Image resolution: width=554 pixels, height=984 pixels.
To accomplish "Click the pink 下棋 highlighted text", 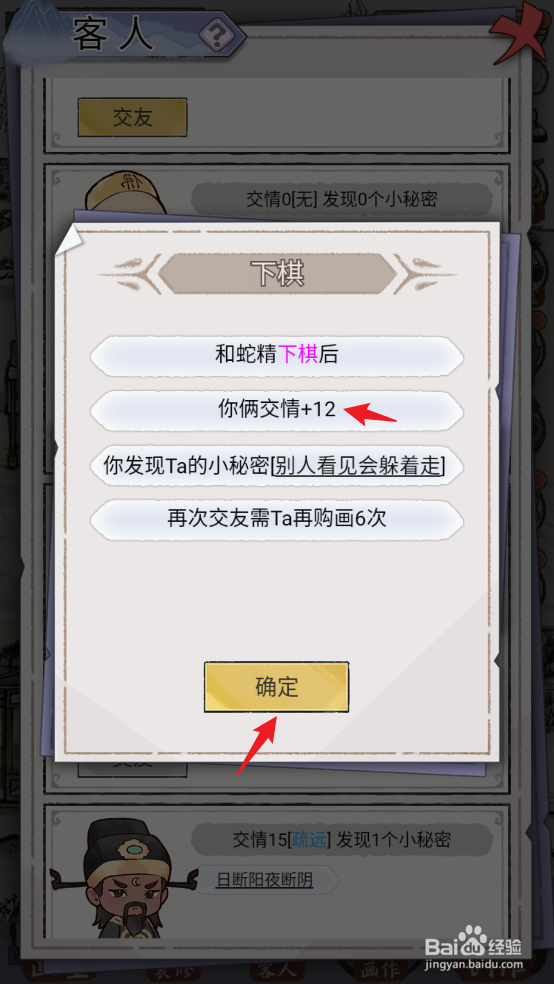I will tap(298, 355).
